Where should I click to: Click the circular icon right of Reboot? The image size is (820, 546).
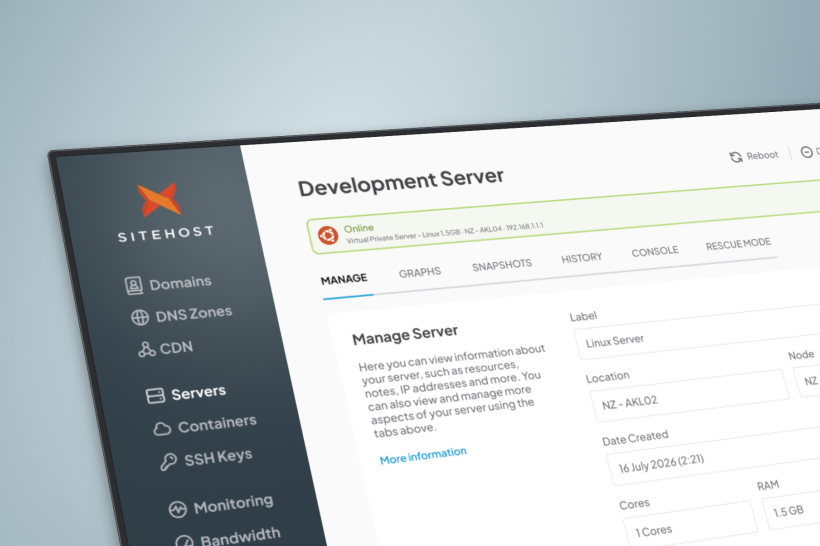tap(806, 152)
